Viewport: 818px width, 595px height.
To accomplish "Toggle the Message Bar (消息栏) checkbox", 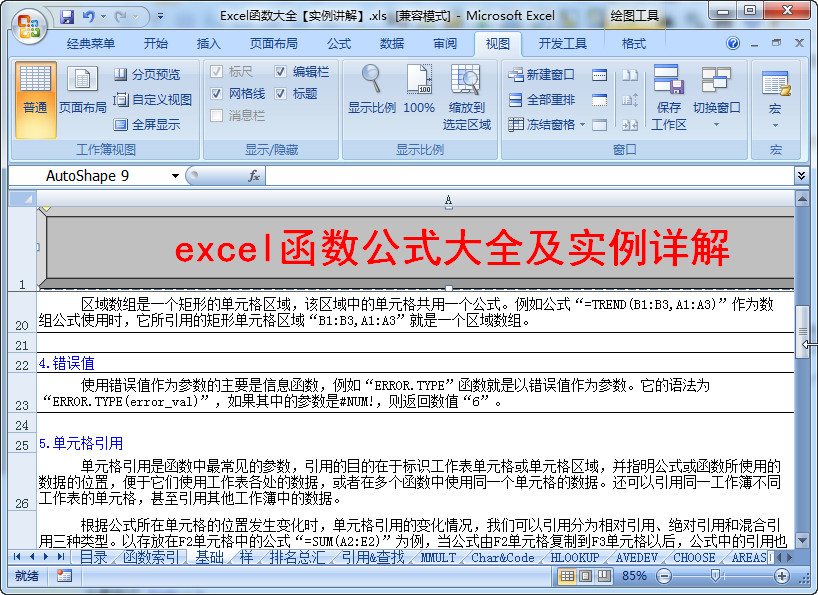I will coord(216,115).
